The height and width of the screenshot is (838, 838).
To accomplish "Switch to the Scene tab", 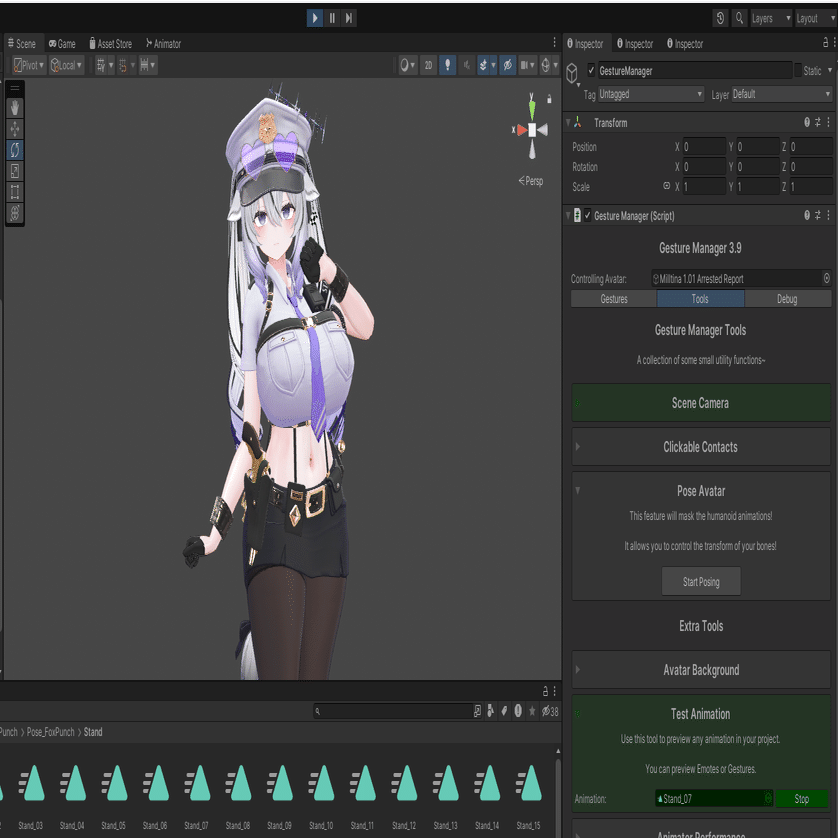I will 22,44.
